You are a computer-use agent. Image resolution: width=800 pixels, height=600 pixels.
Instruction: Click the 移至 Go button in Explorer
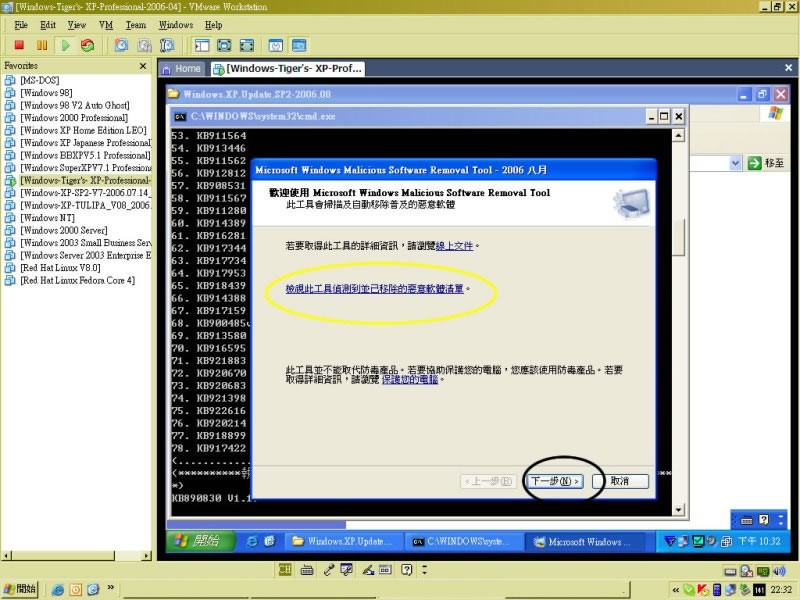click(x=765, y=163)
